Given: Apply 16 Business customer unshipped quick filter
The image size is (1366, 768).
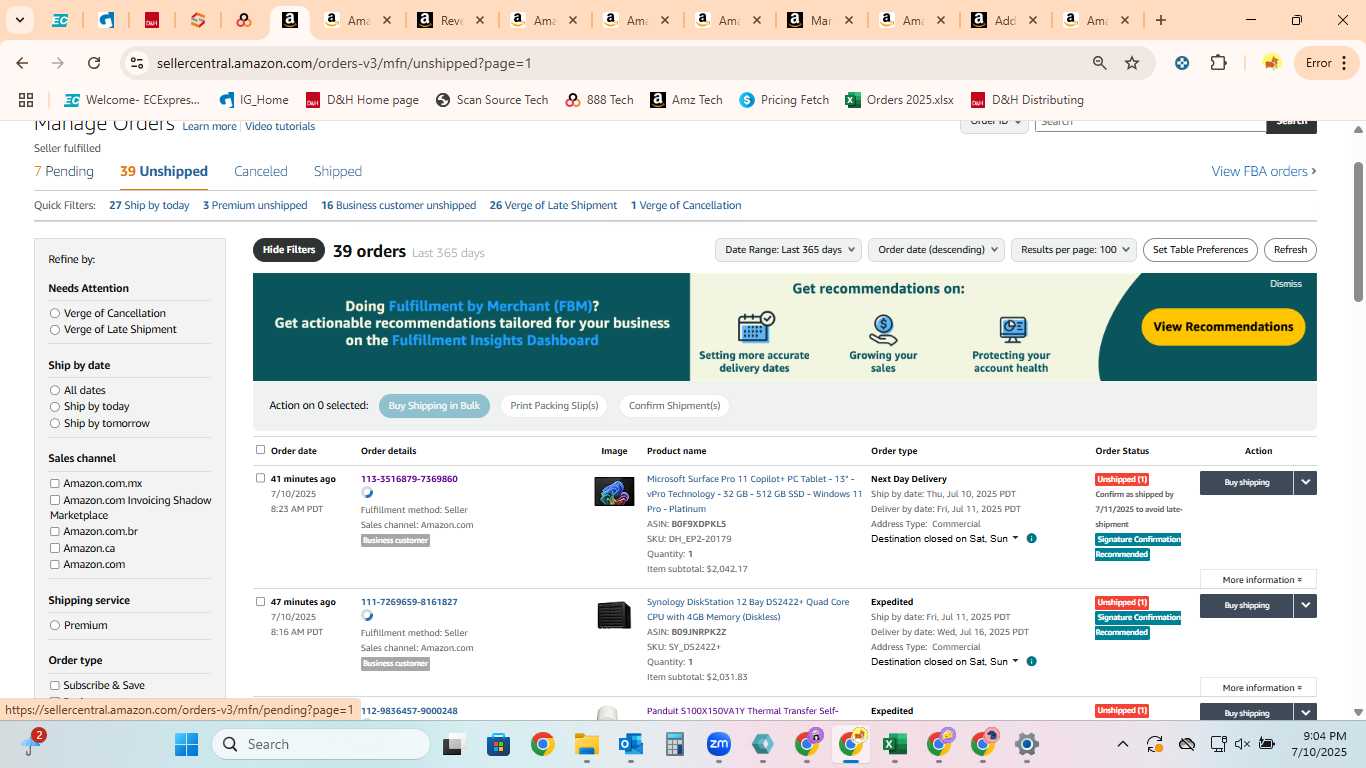Looking at the screenshot, I should pyautogui.click(x=398, y=205).
